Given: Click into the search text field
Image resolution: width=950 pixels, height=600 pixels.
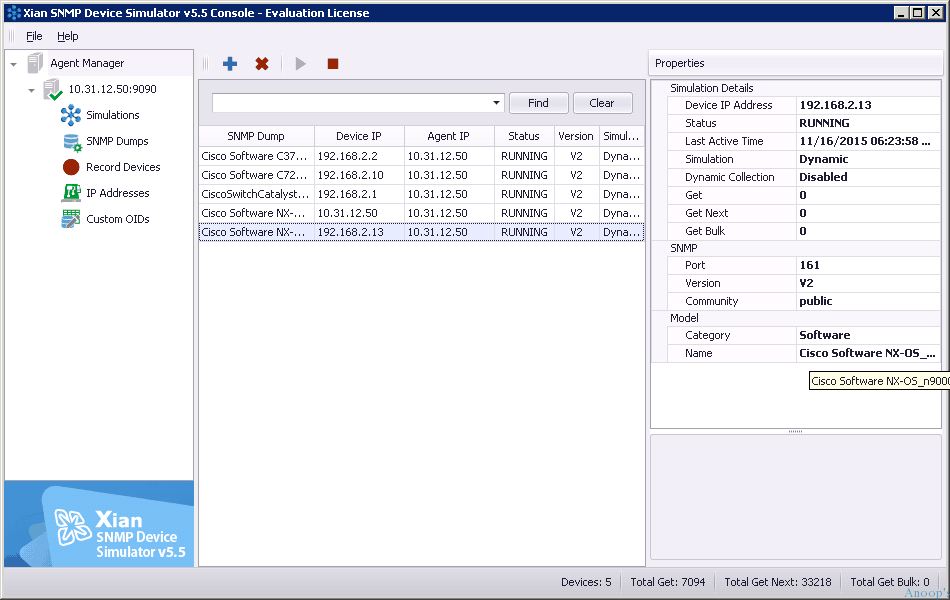Looking at the screenshot, I should point(351,103).
